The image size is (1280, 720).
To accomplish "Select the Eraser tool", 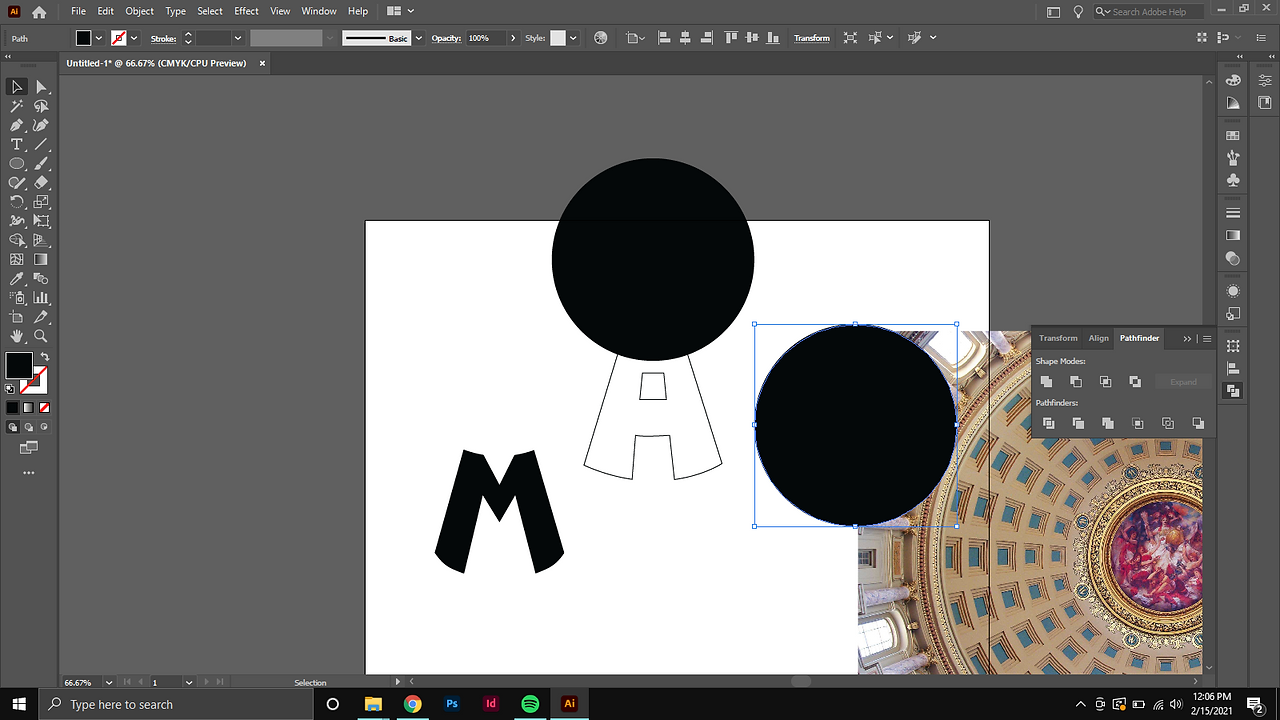I will (41, 183).
